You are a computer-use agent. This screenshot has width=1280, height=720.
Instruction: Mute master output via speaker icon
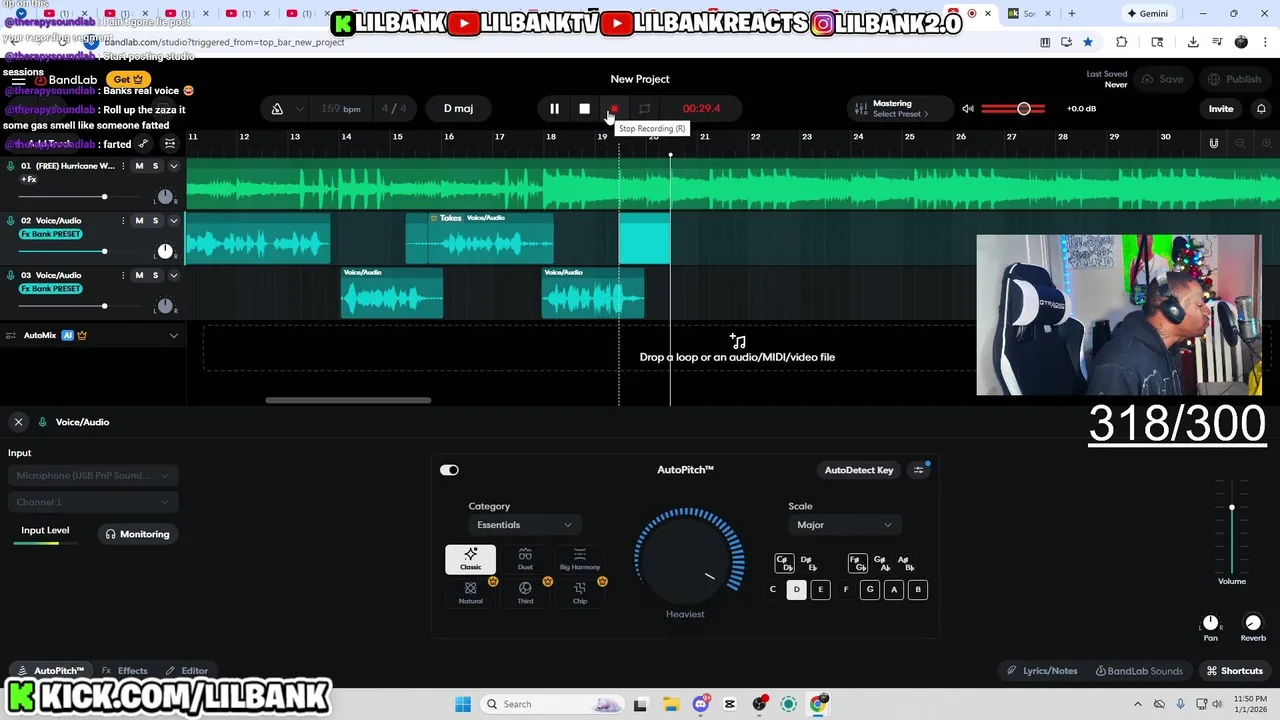(967, 108)
